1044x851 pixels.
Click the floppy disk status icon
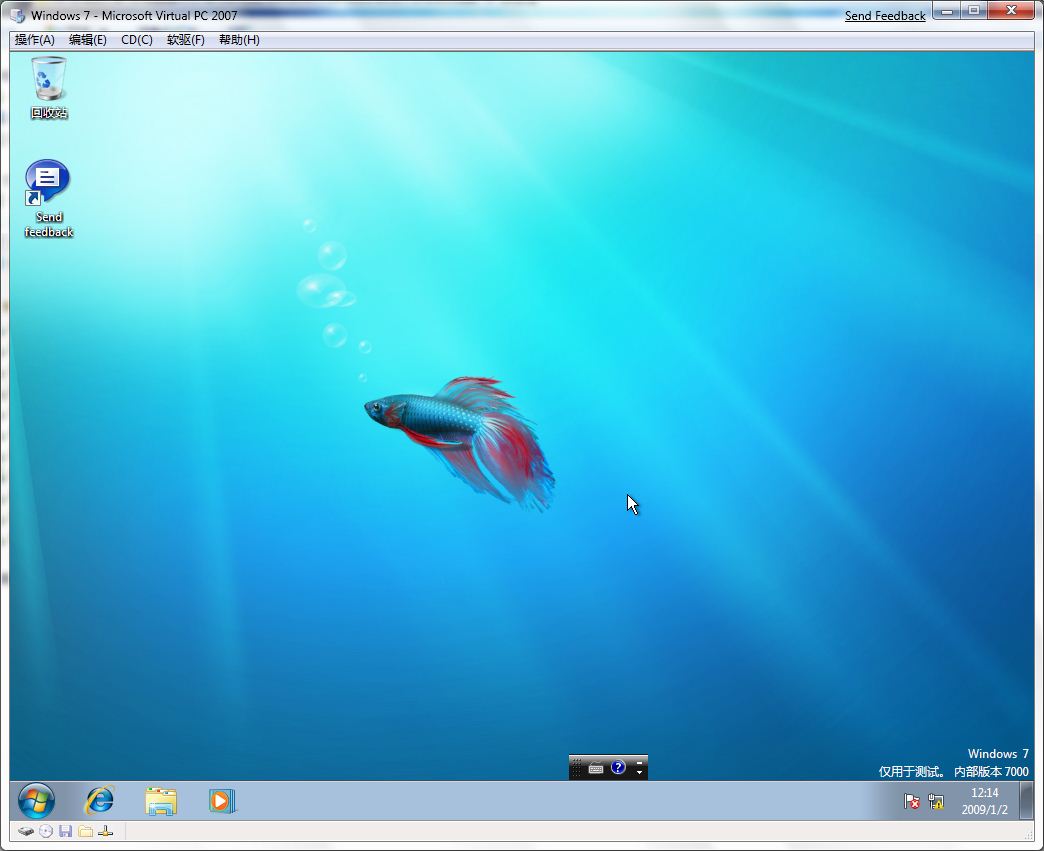coord(65,831)
